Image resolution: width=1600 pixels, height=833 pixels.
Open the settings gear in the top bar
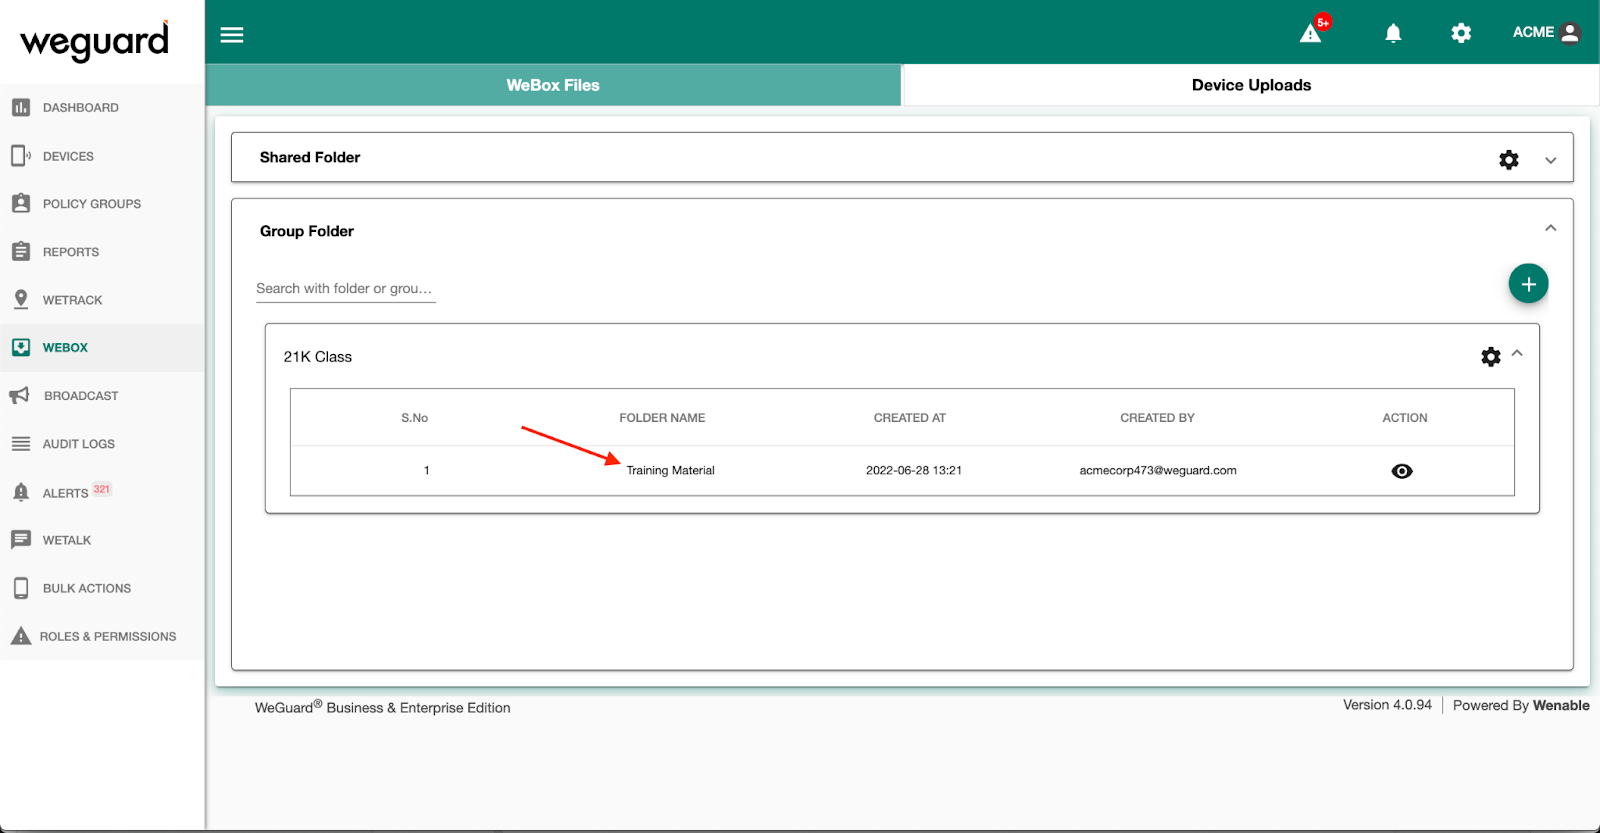1461,33
